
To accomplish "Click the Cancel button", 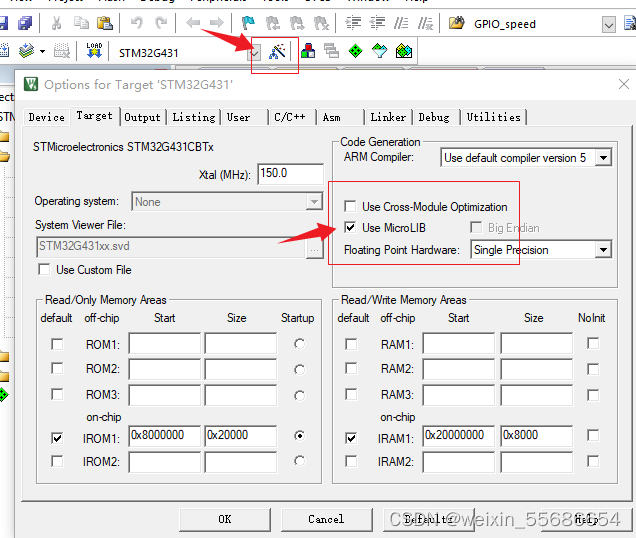I will [x=326, y=519].
